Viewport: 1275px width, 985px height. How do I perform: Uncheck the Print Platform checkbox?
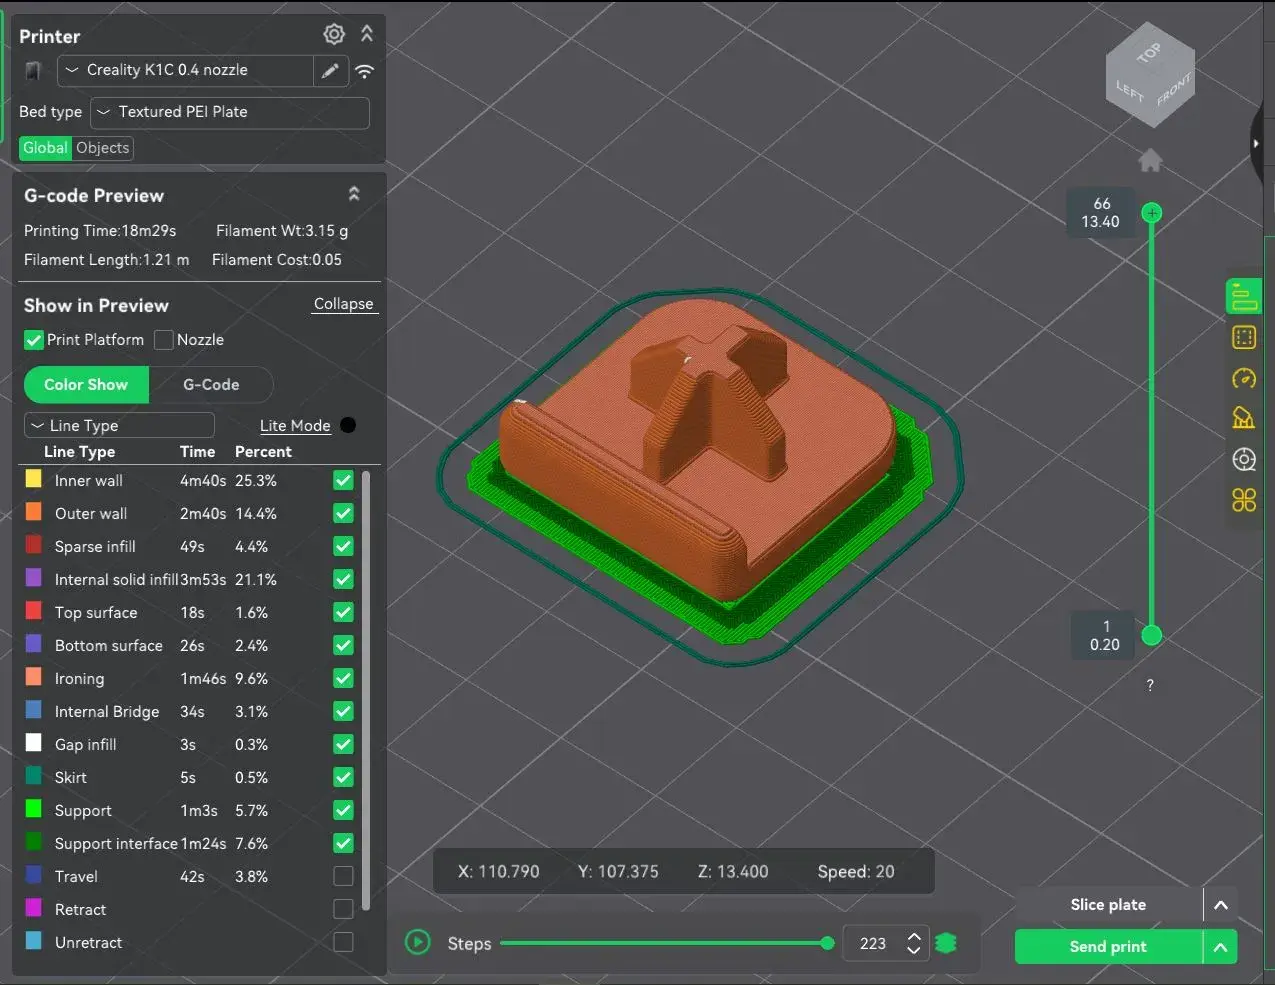(34, 340)
